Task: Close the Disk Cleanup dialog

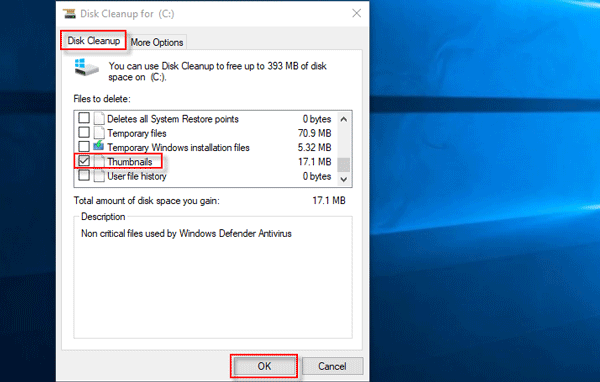Action: click(x=357, y=13)
